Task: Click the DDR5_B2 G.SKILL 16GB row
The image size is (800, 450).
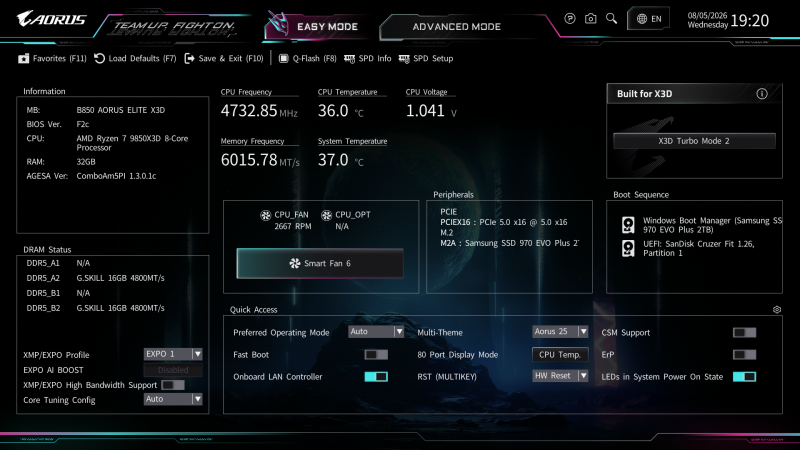Action: click(x=95, y=308)
